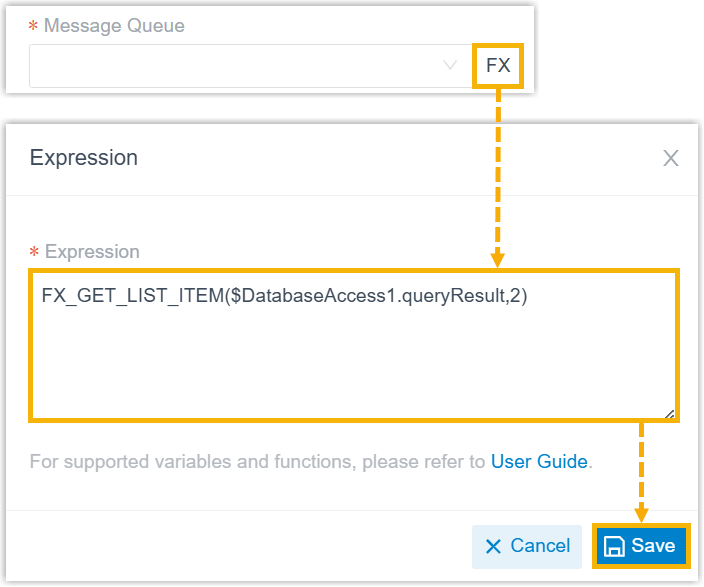Screen dimensions: 704x587
Task: Open the Message Queue combo box field
Action: 250,66
